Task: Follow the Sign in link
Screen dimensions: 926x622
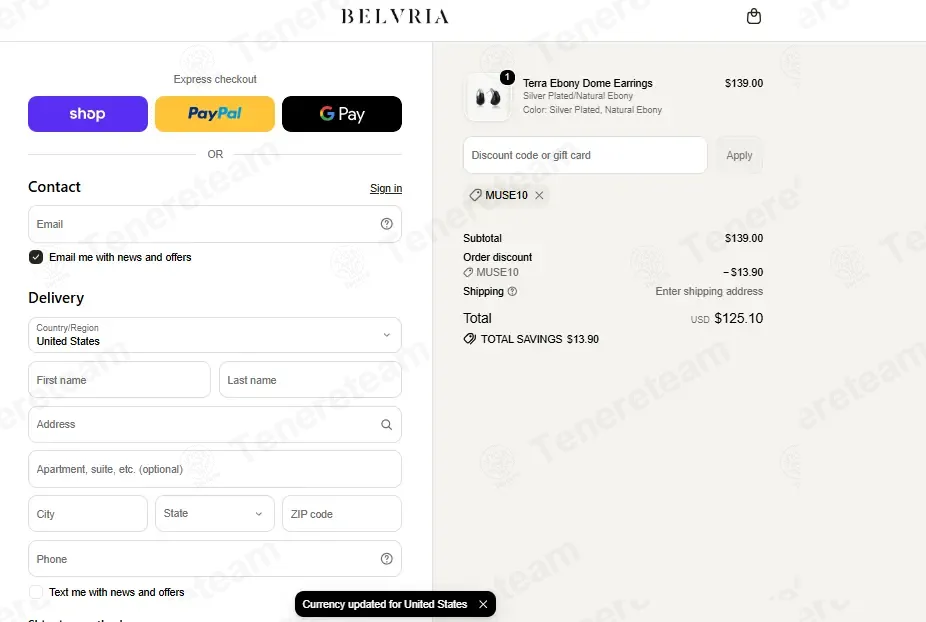Action: click(386, 188)
